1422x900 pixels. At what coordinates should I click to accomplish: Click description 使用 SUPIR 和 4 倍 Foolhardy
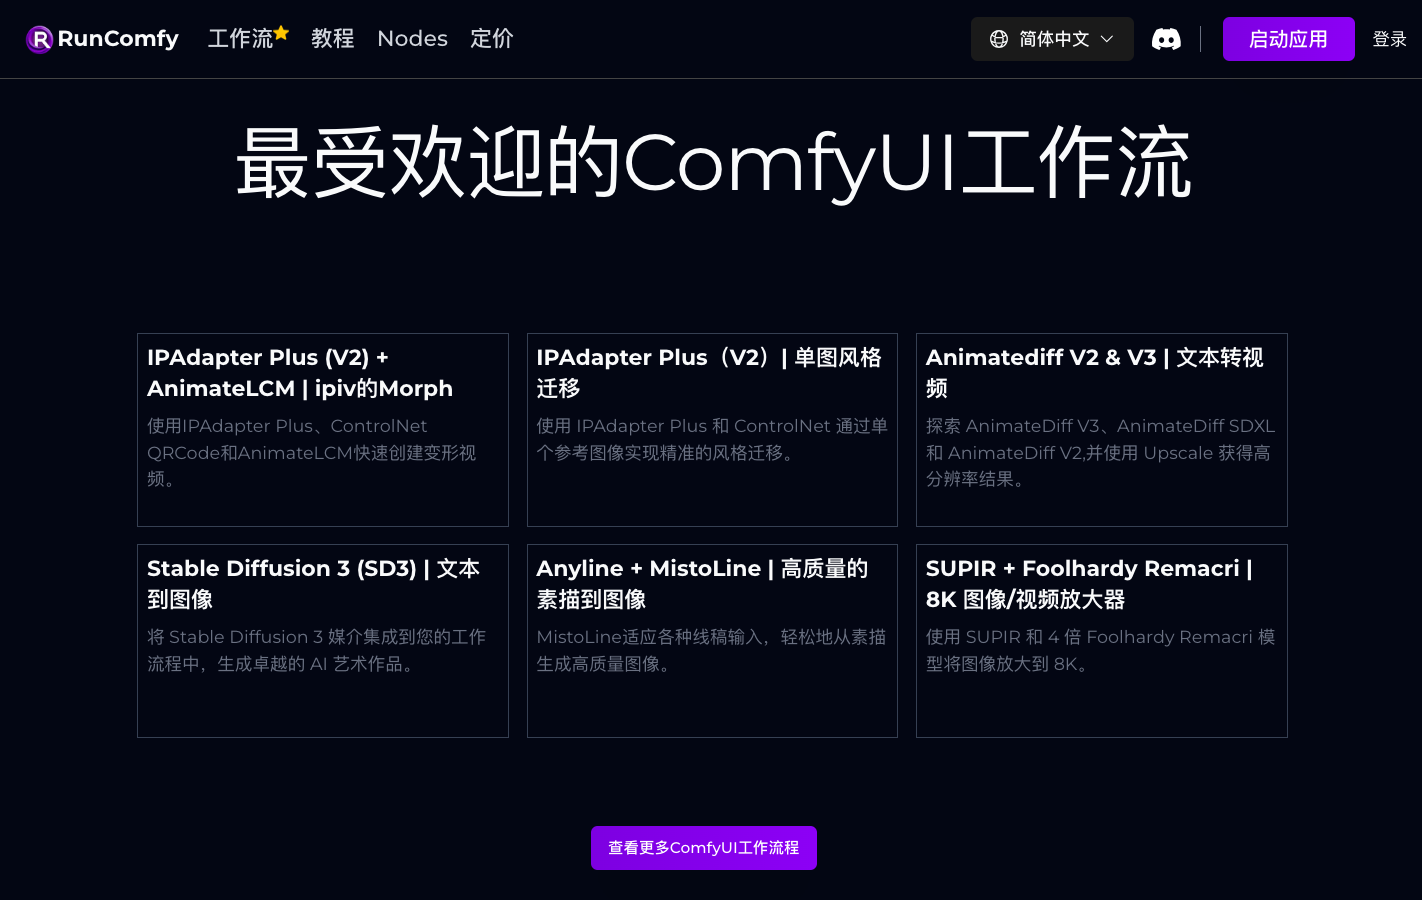(1101, 650)
